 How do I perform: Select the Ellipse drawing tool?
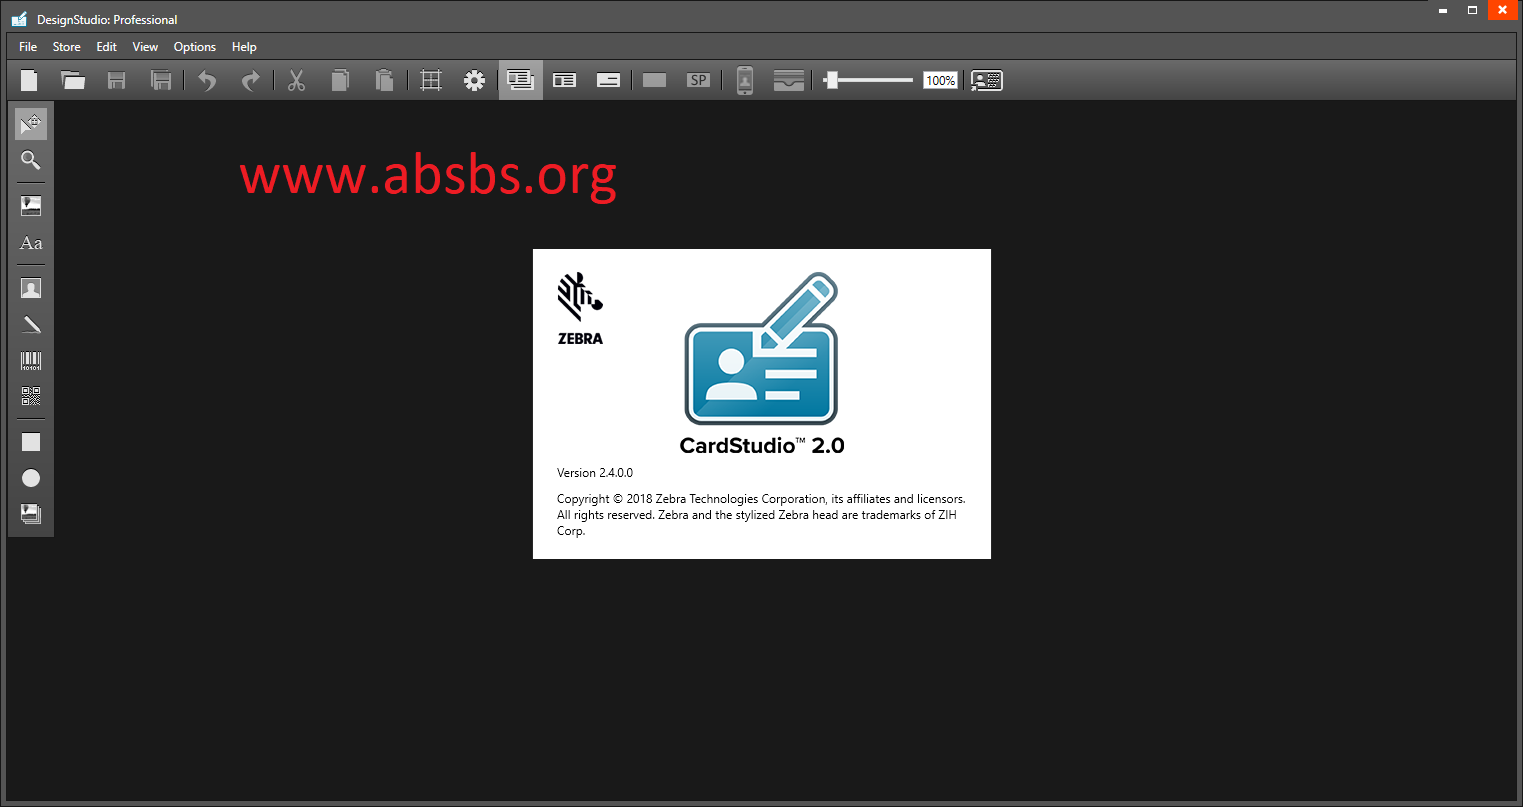[30, 478]
